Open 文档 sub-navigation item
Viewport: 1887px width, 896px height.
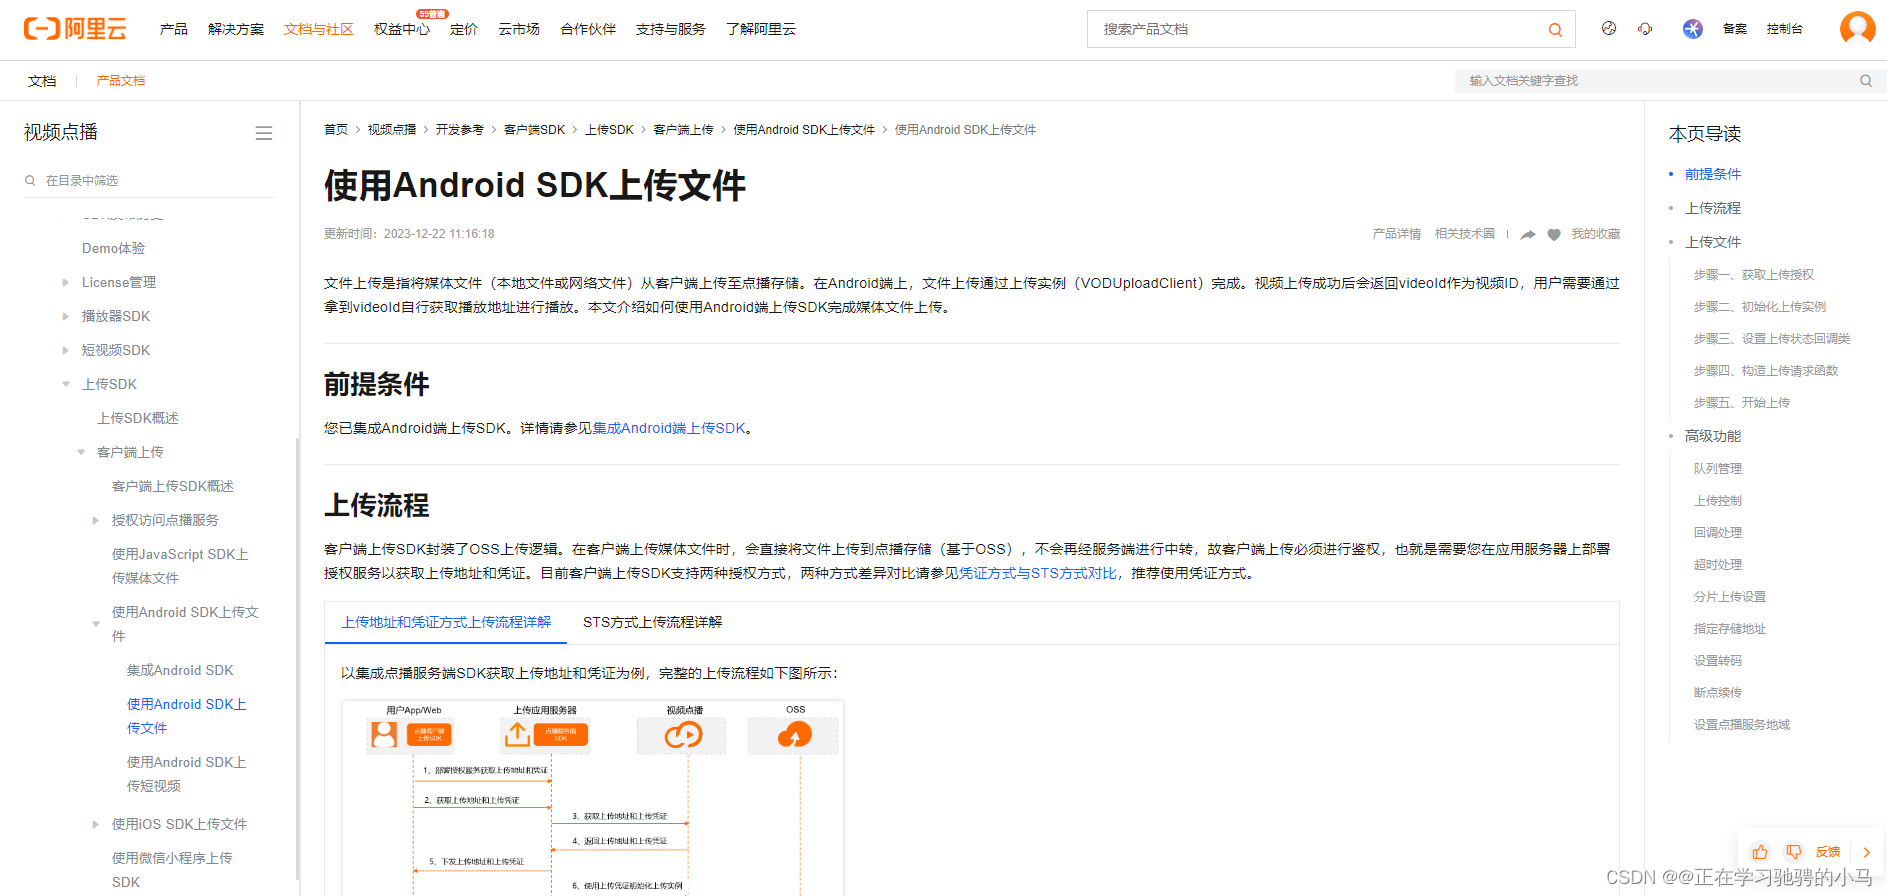42,81
